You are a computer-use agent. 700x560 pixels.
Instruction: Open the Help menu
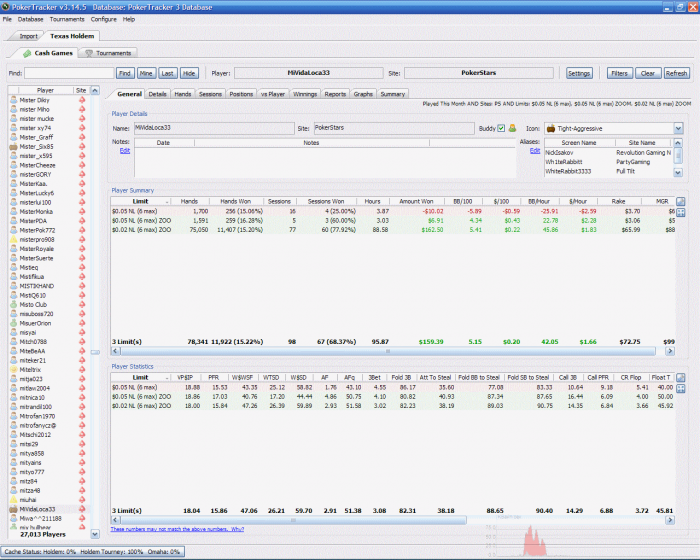point(129,19)
